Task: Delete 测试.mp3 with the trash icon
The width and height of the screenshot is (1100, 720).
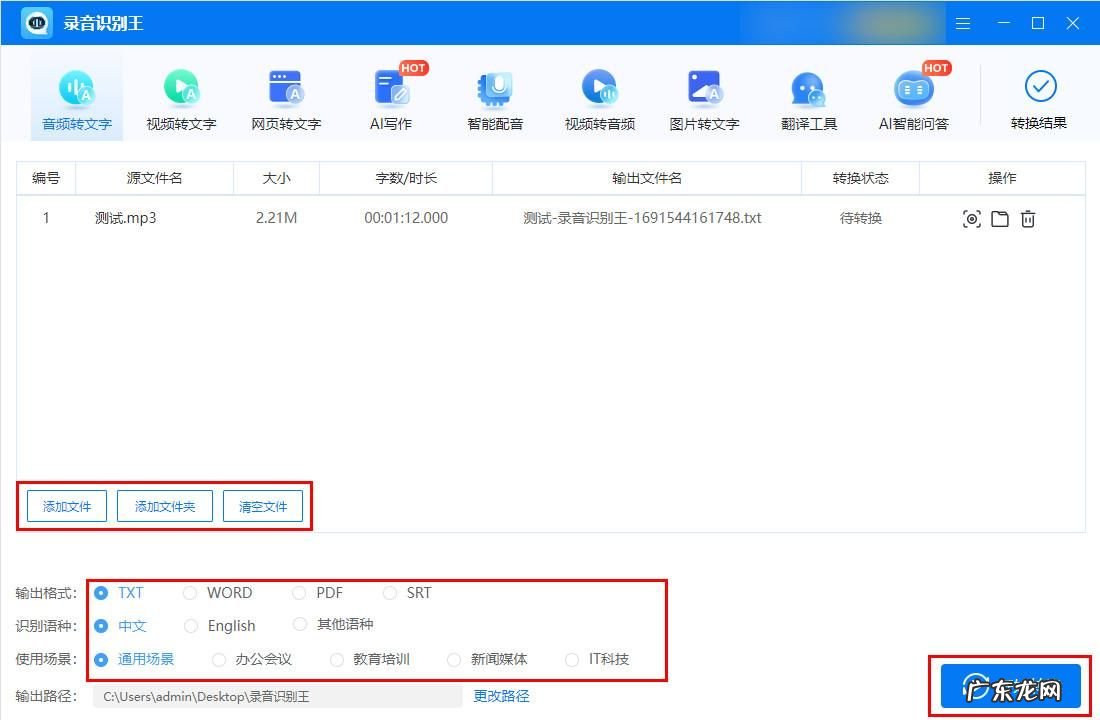Action: tap(1028, 219)
